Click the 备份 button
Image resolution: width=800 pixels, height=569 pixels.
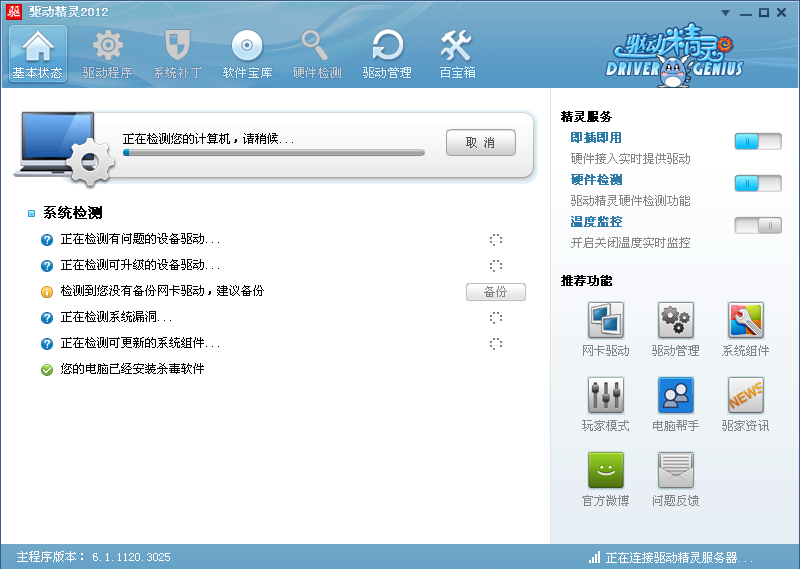[495, 292]
